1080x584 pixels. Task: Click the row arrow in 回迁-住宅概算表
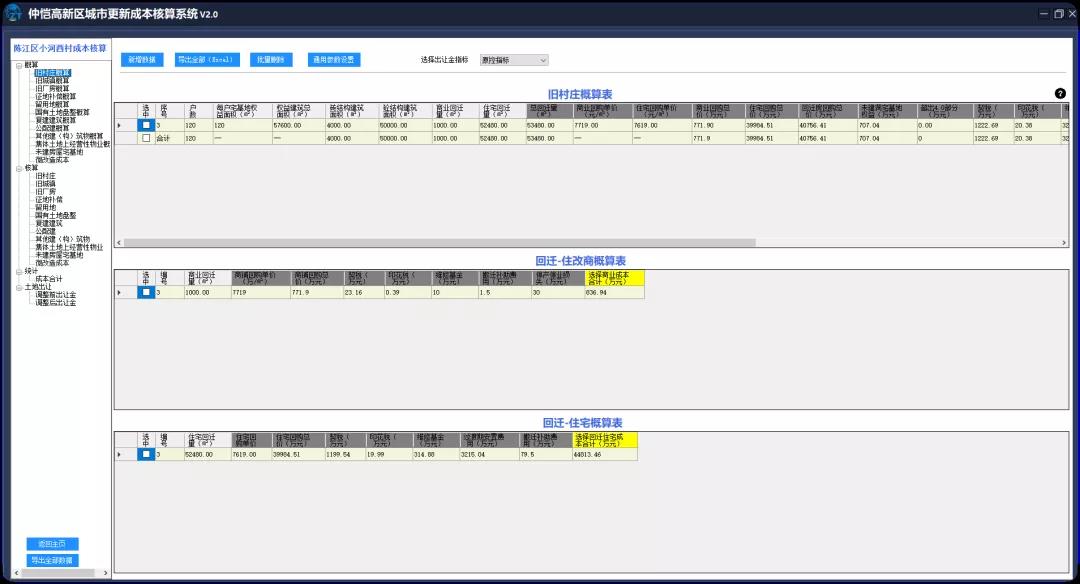click(120, 454)
